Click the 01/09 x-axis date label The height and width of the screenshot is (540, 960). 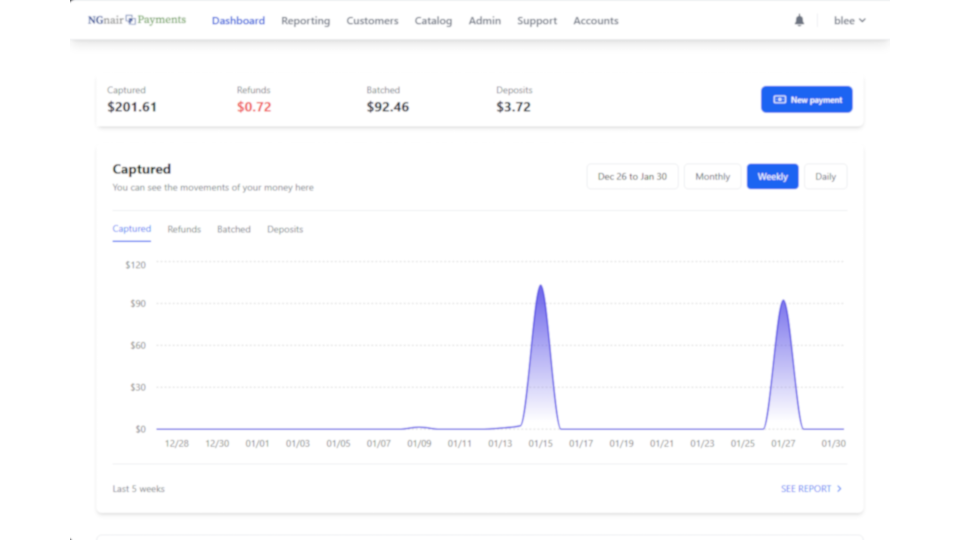pyautogui.click(x=419, y=443)
